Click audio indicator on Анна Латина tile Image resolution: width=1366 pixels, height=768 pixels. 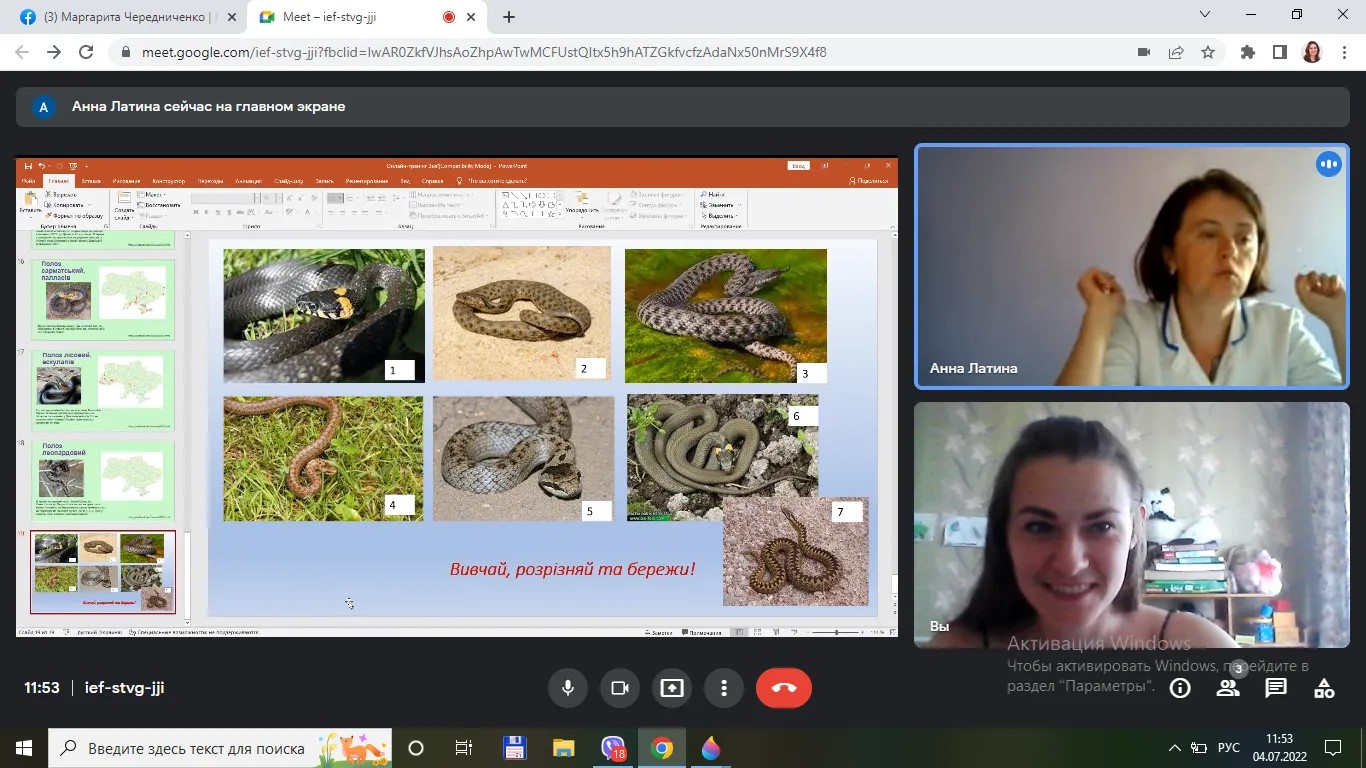[1328, 164]
